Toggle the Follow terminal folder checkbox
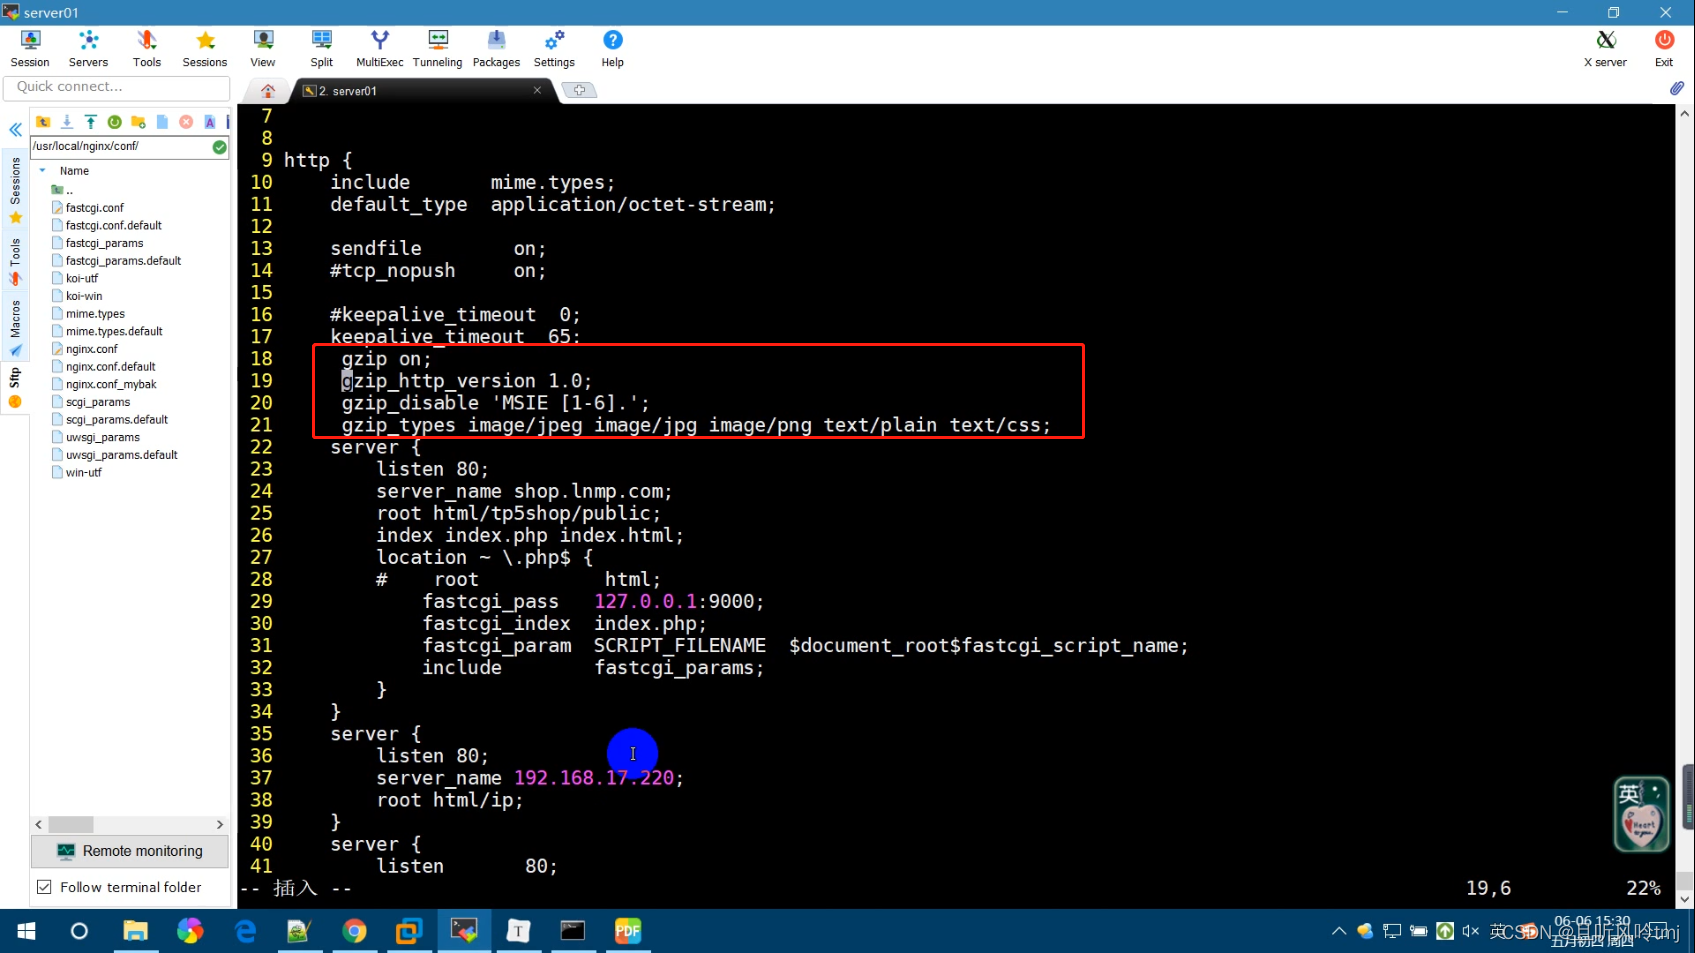 tap(44, 887)
